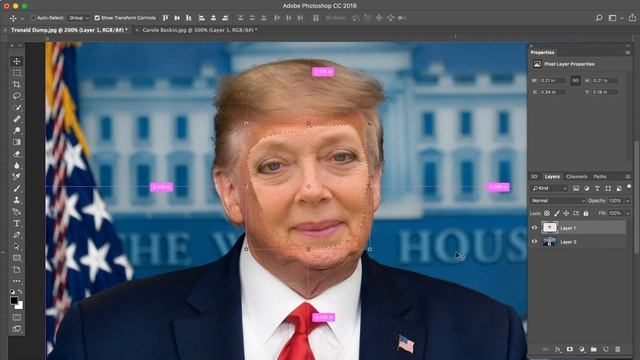Open the Opacity slider arrow
The height and width of the screenshot is (360, 640).
pos(628,201)
